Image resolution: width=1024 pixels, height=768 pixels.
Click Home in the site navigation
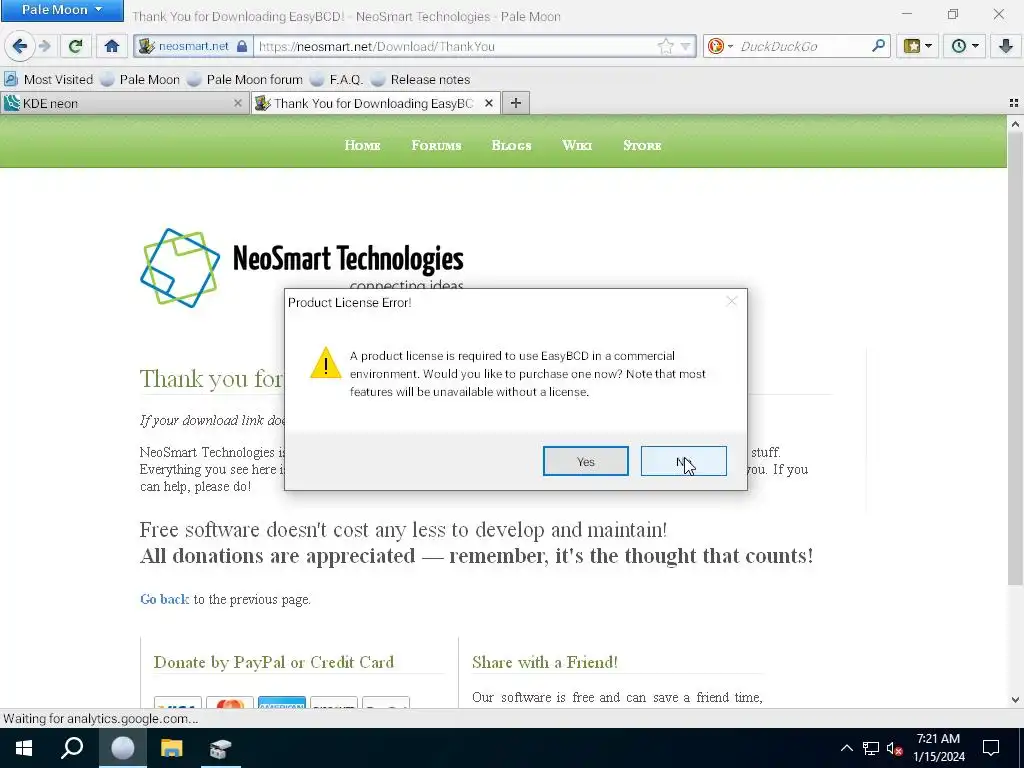[362, 146]
